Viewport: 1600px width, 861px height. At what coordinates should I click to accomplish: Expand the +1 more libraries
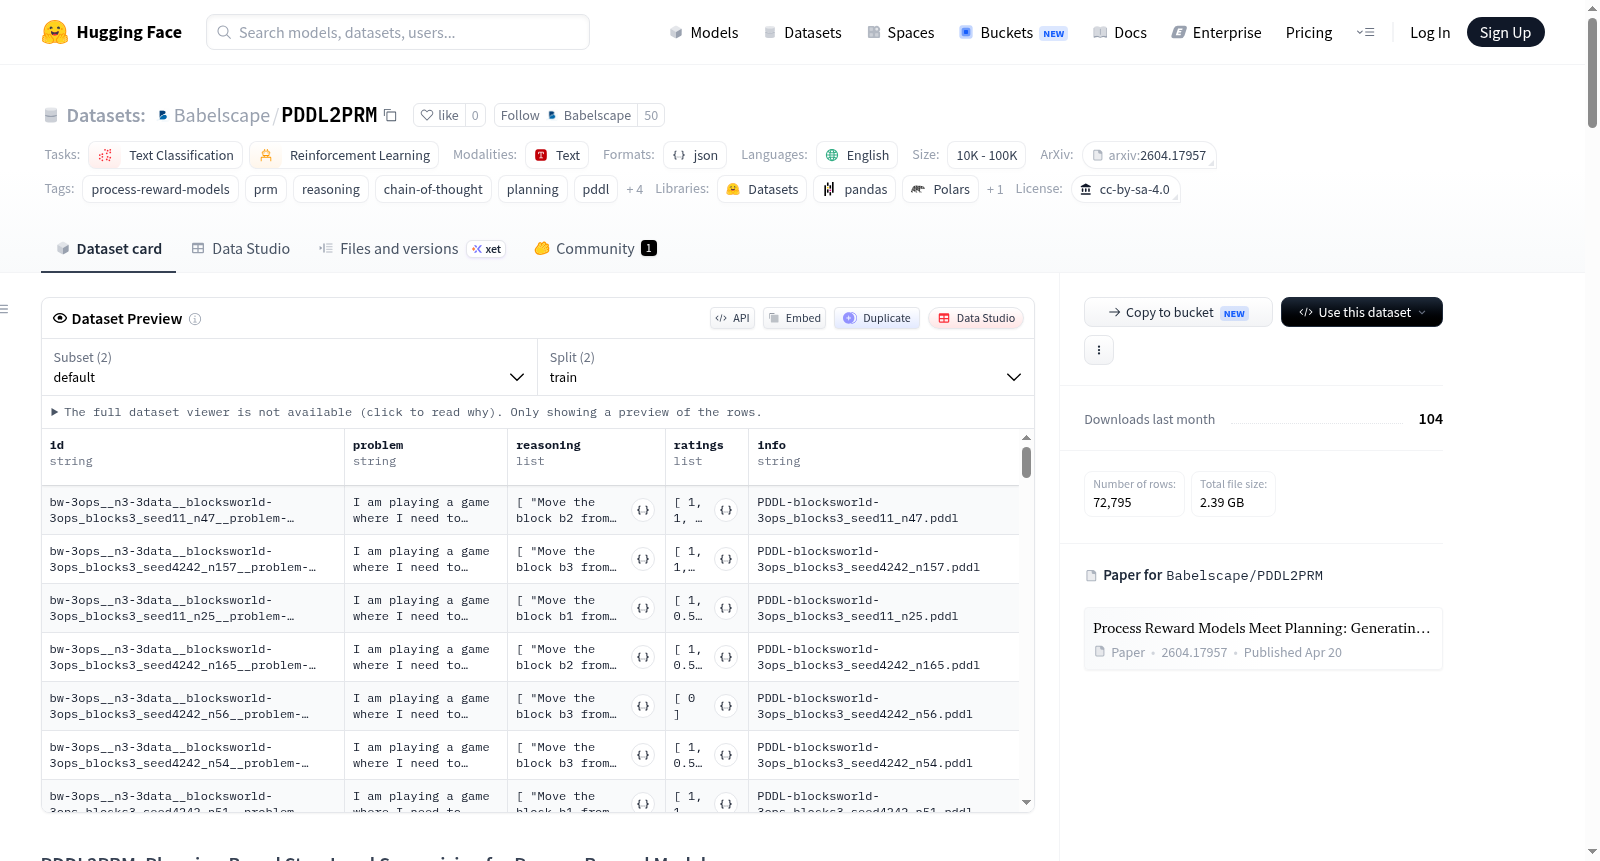click(x=995, y=189)
